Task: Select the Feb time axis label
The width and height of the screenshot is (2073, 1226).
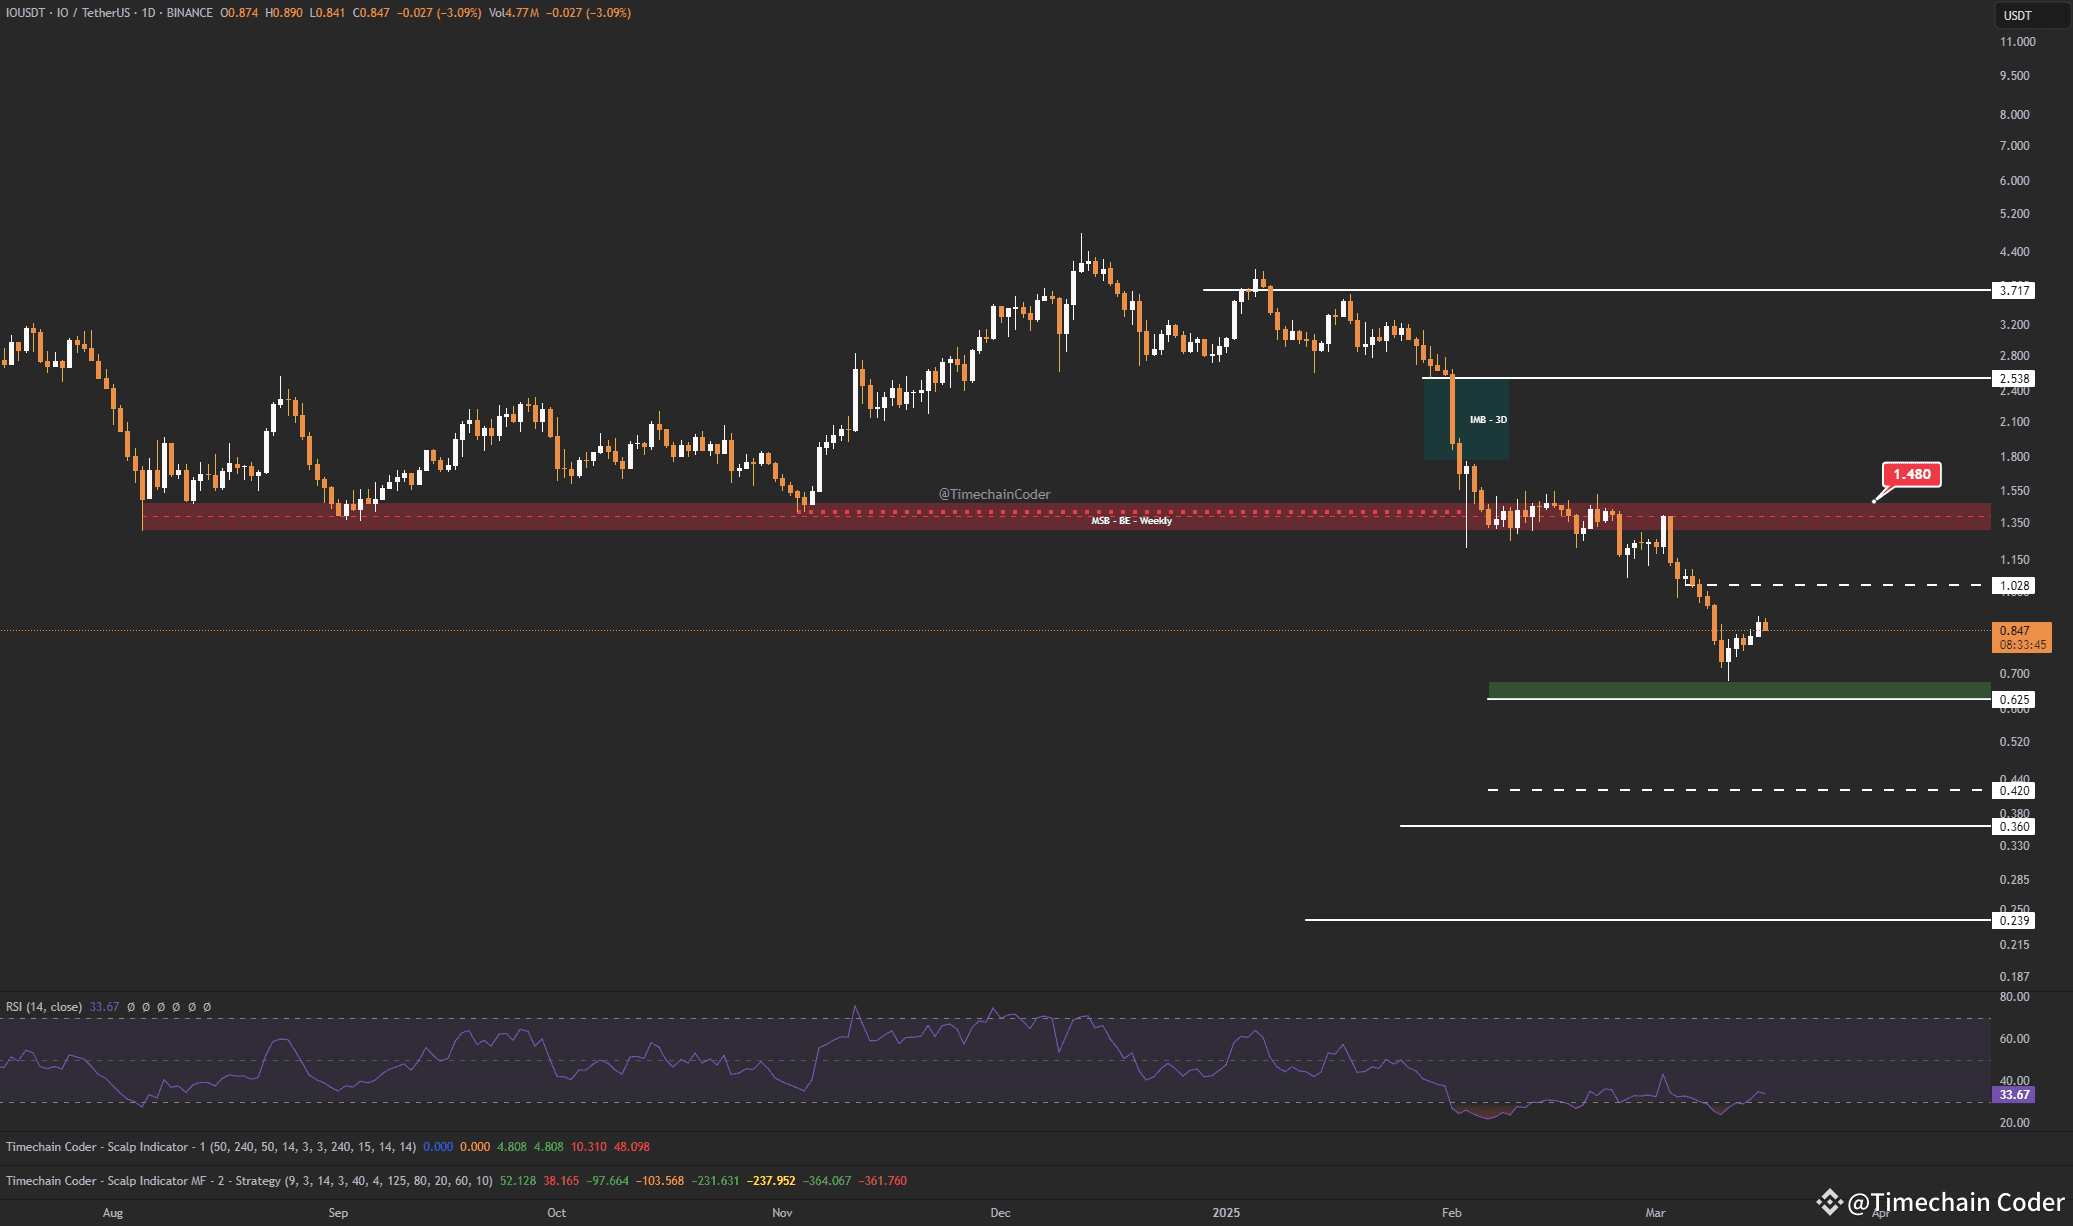Action: point(1451,1213)
